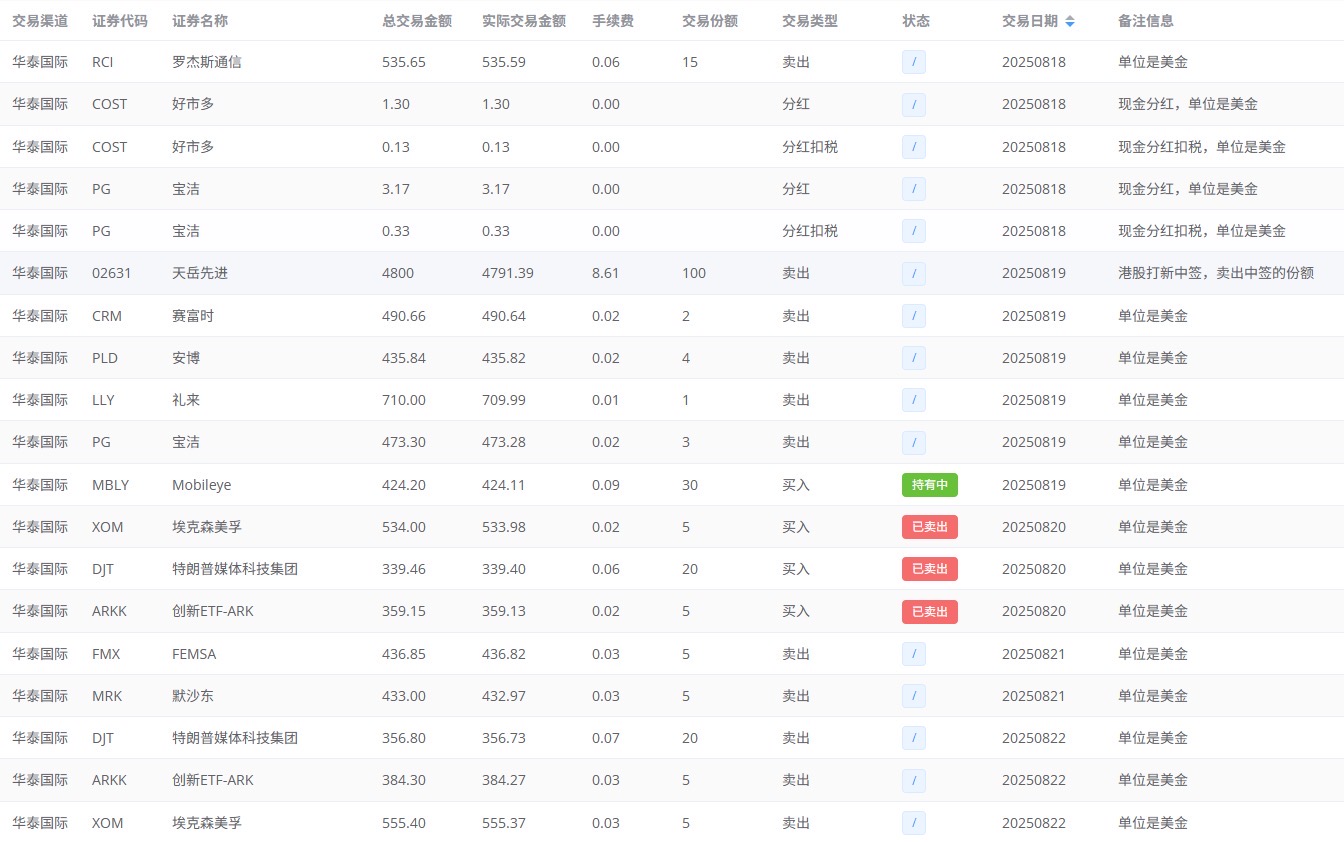Click the 384.30 total amount cell
This screenshot has width=1344, height=842.
pyautogui.click(x=404, y=780)
